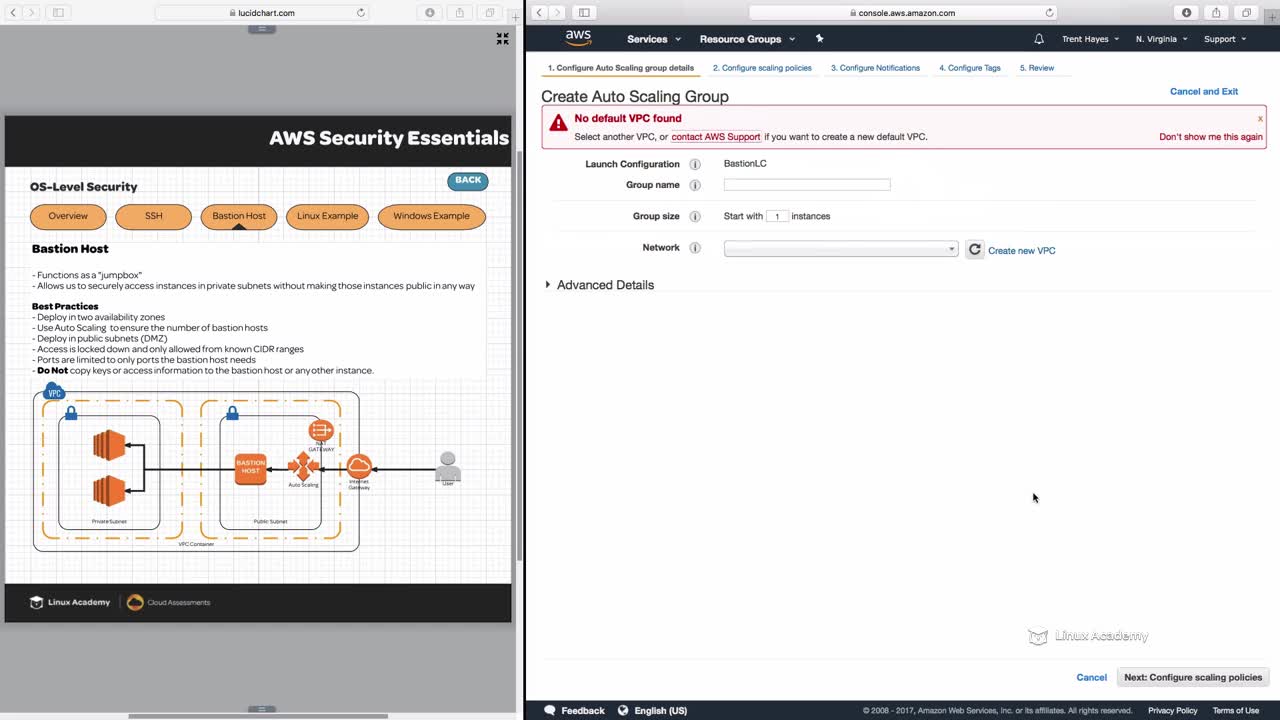The image size is (1280, 720).
Task: Open the N. Virginia region menu
Action: tap(1161, 39)
